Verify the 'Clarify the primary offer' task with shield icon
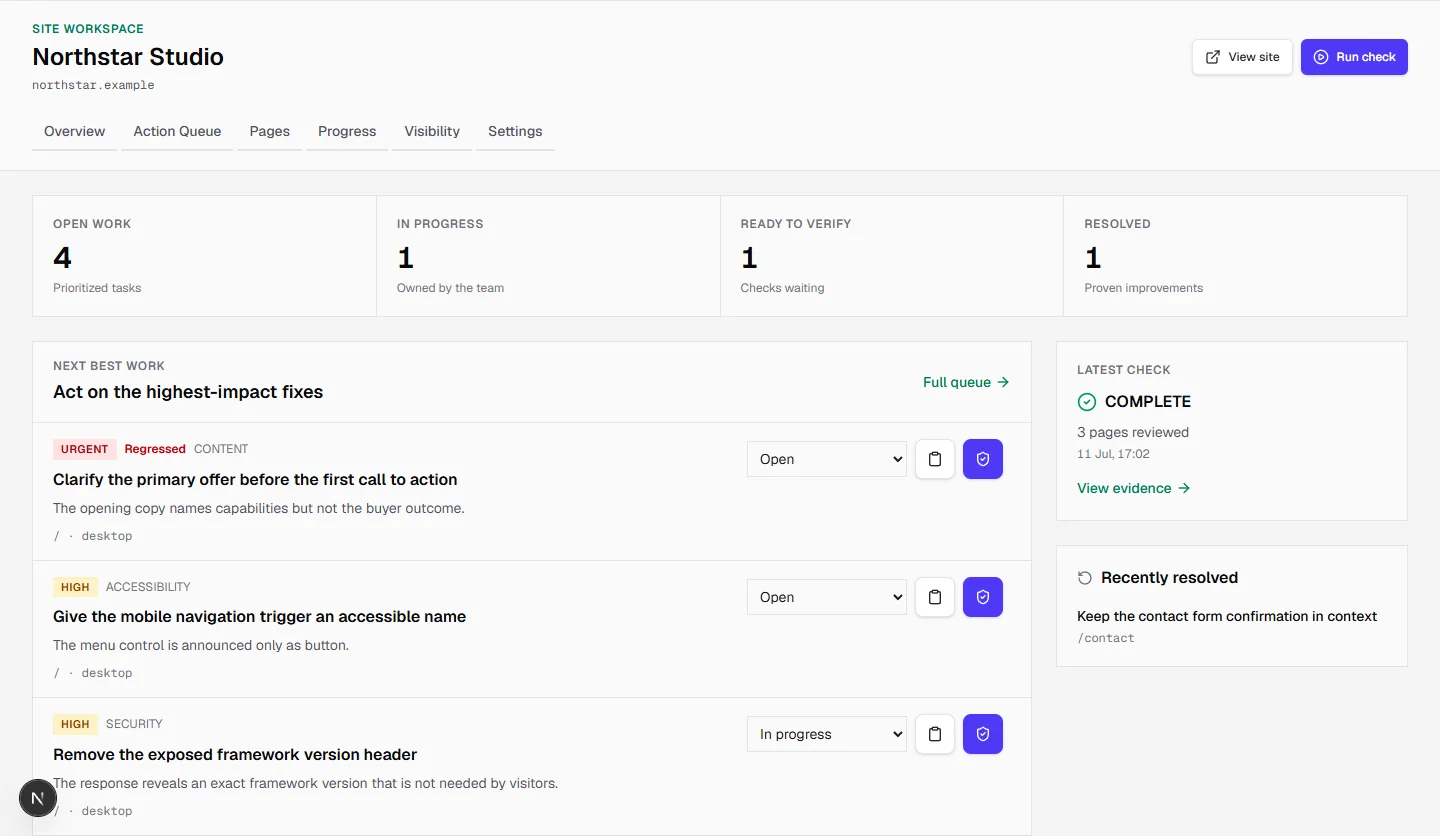 (983, 459)
